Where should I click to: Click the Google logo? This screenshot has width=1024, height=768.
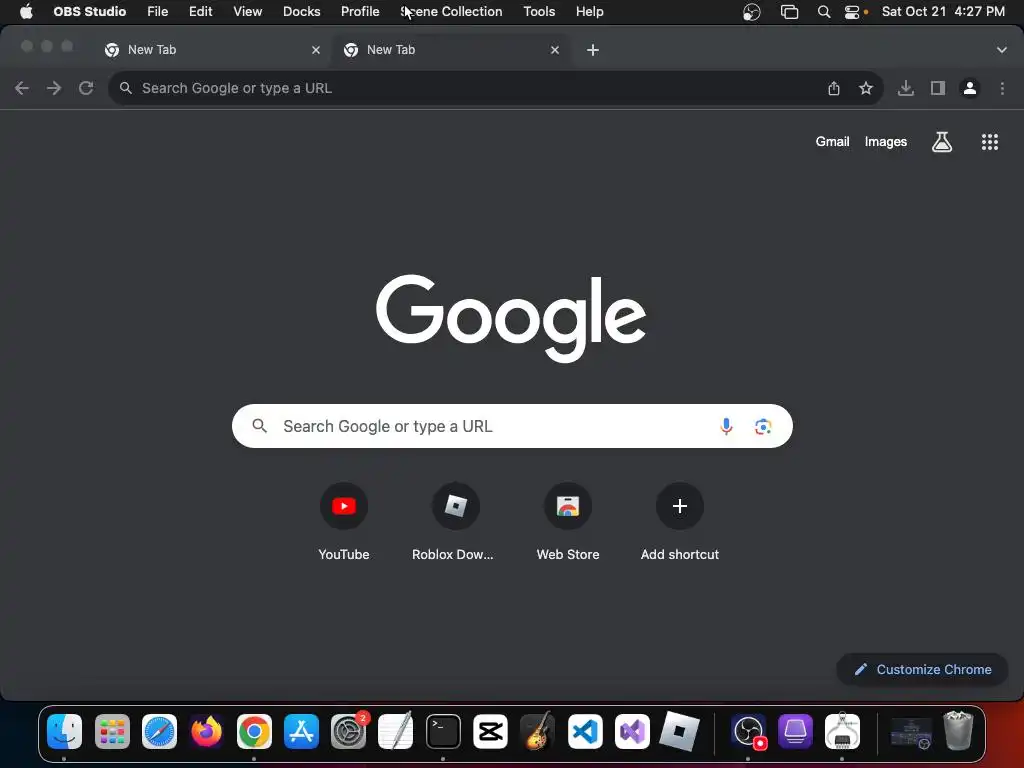[511, 318]
